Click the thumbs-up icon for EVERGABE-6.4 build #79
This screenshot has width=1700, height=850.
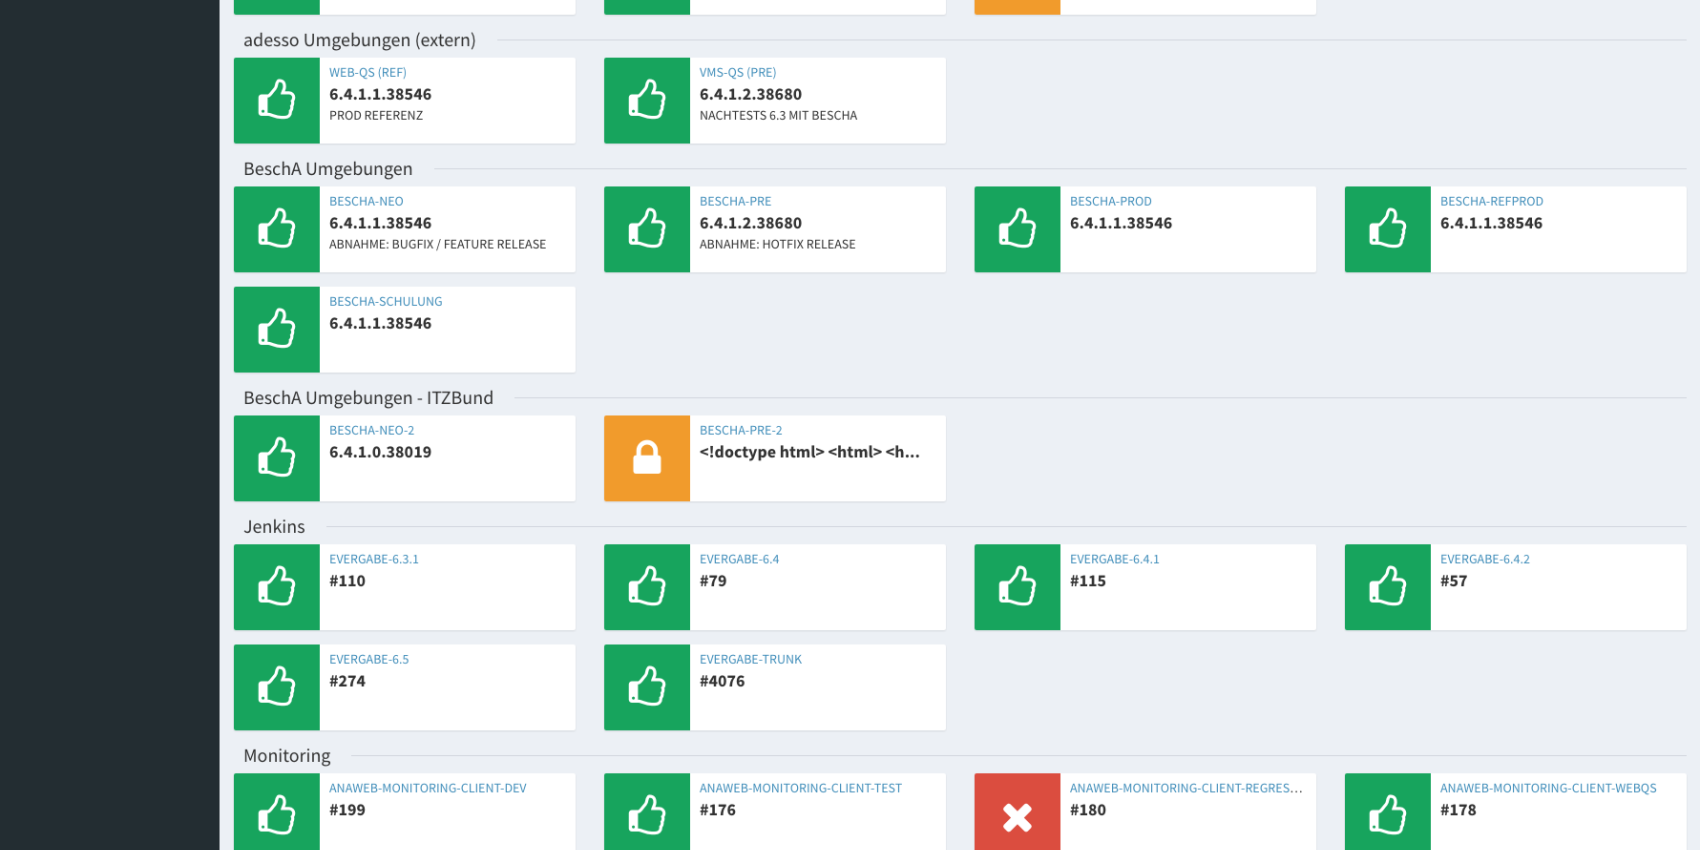647,587
